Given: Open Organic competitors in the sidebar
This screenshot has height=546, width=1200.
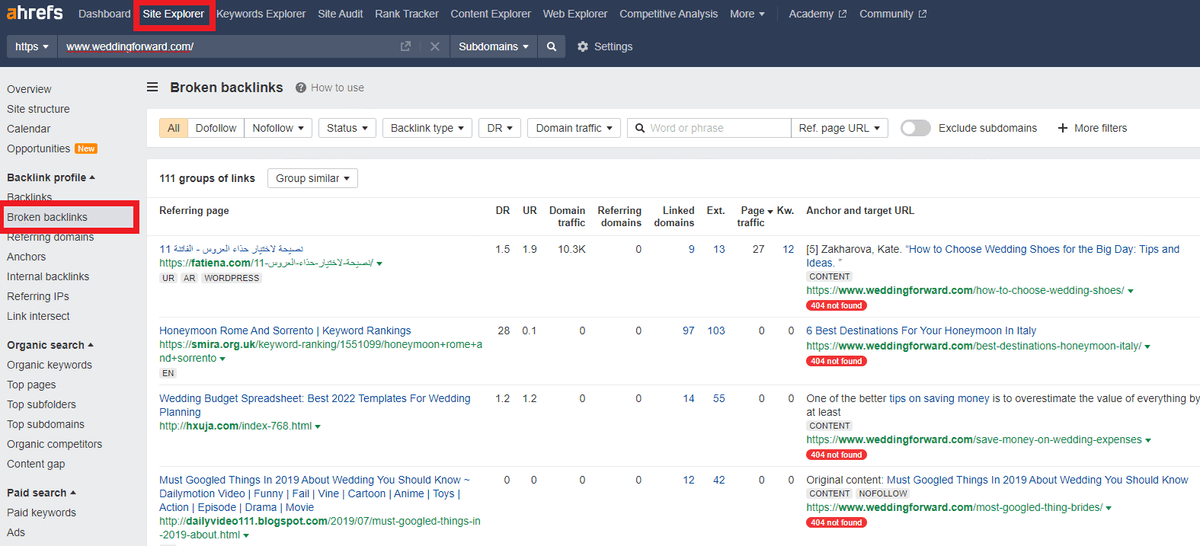Looking at the screenshot, I should 54,444.
